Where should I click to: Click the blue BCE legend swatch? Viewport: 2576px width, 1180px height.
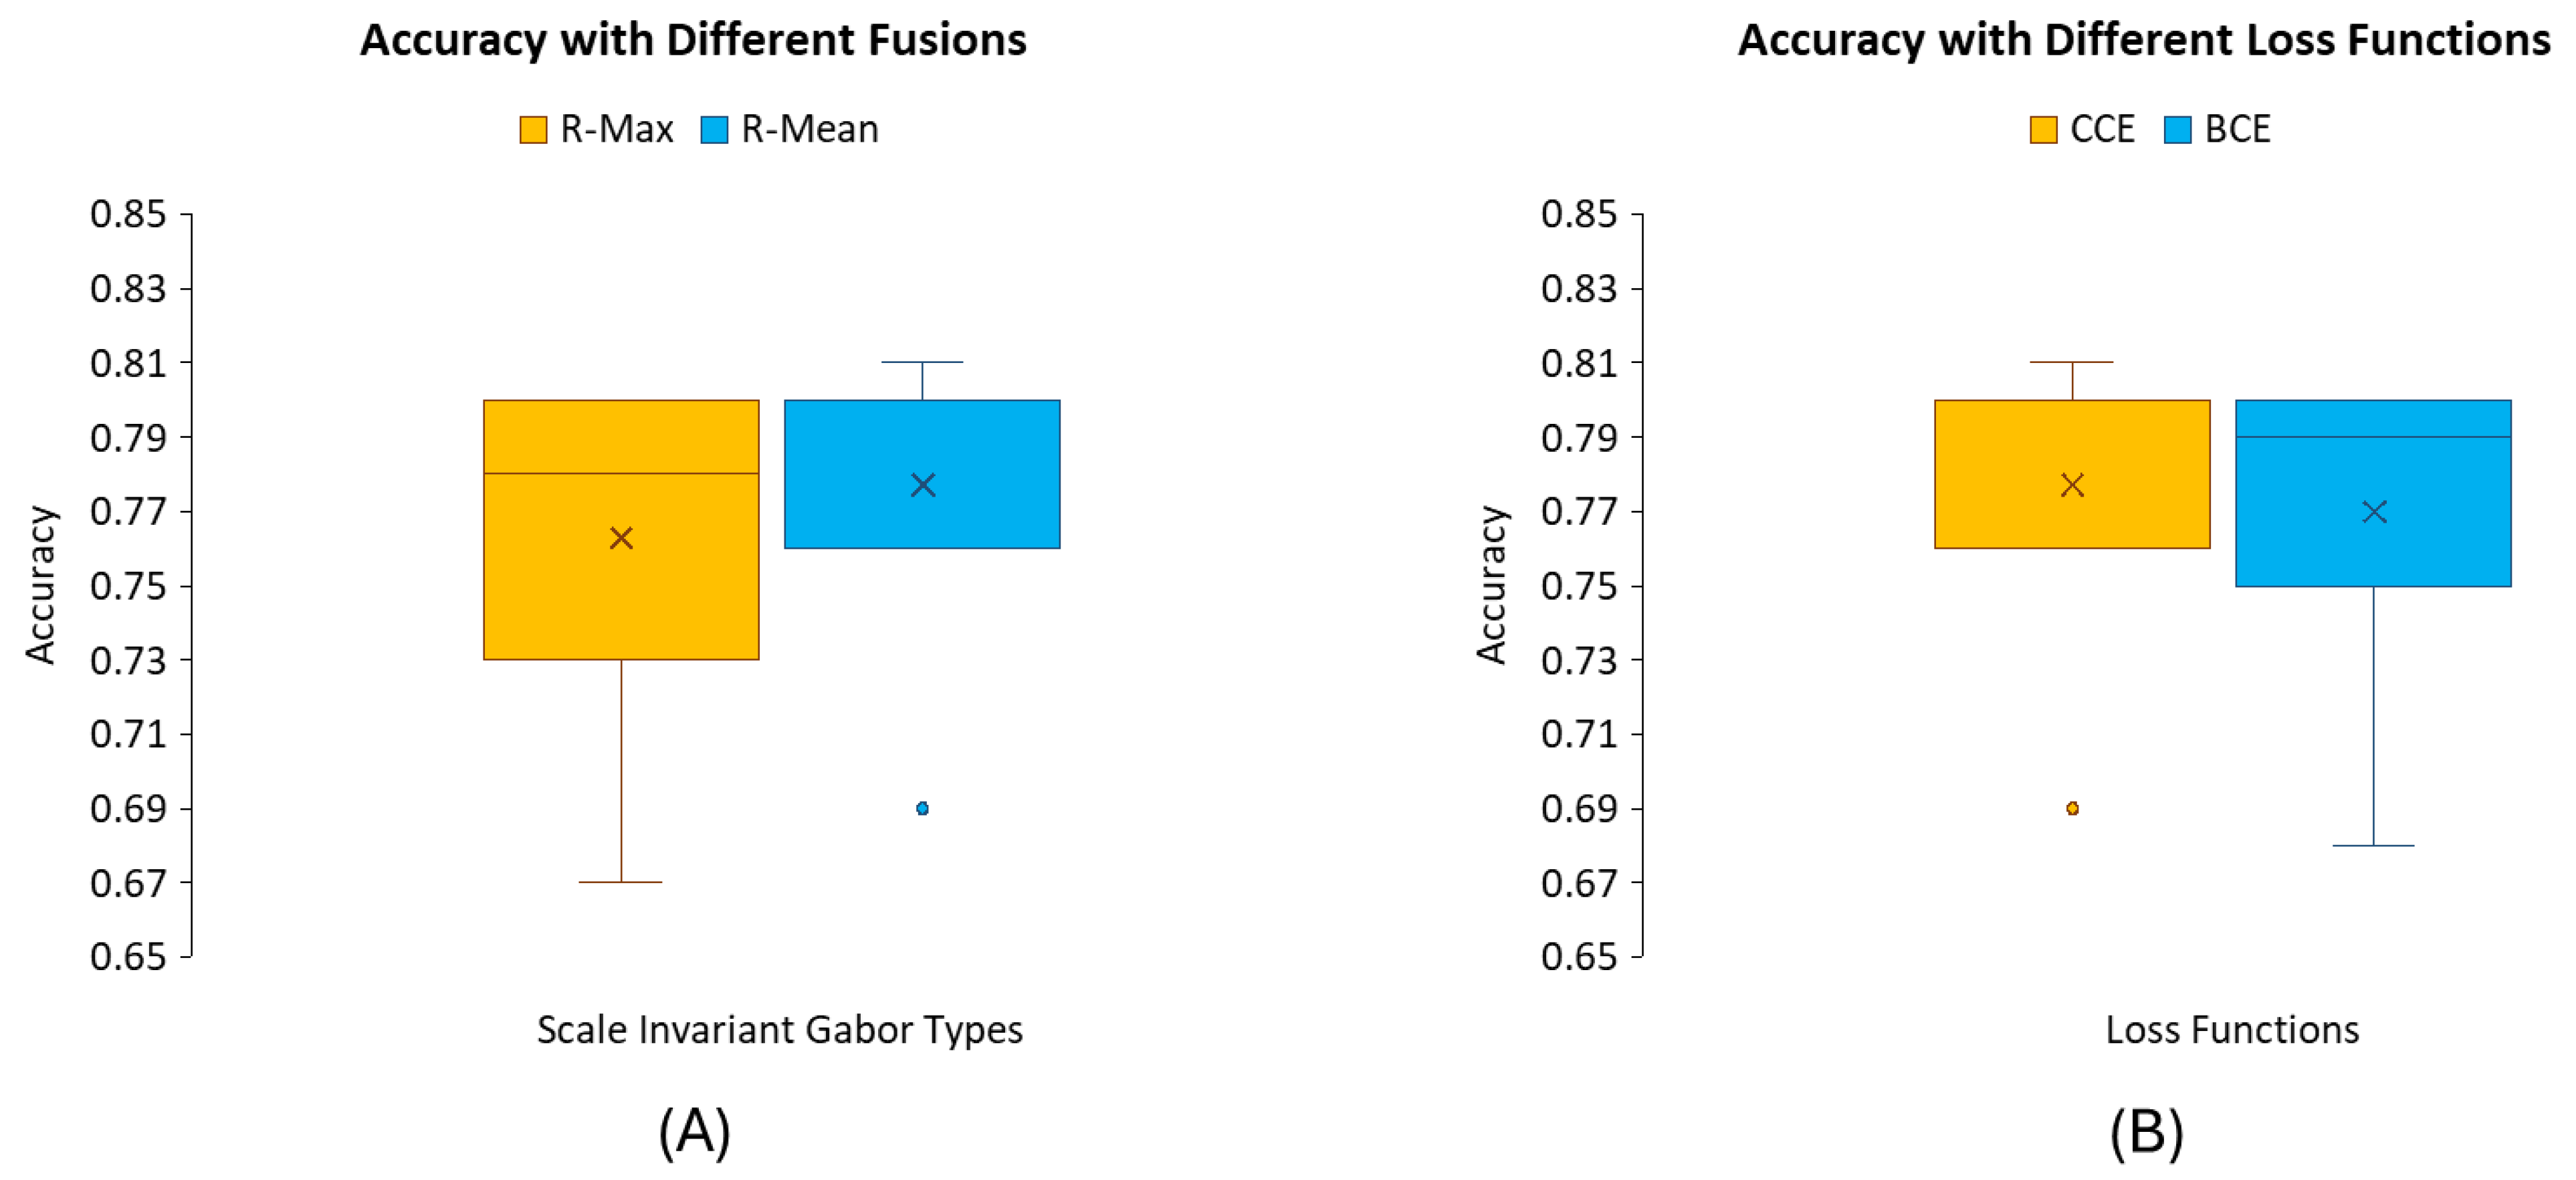2177,130
